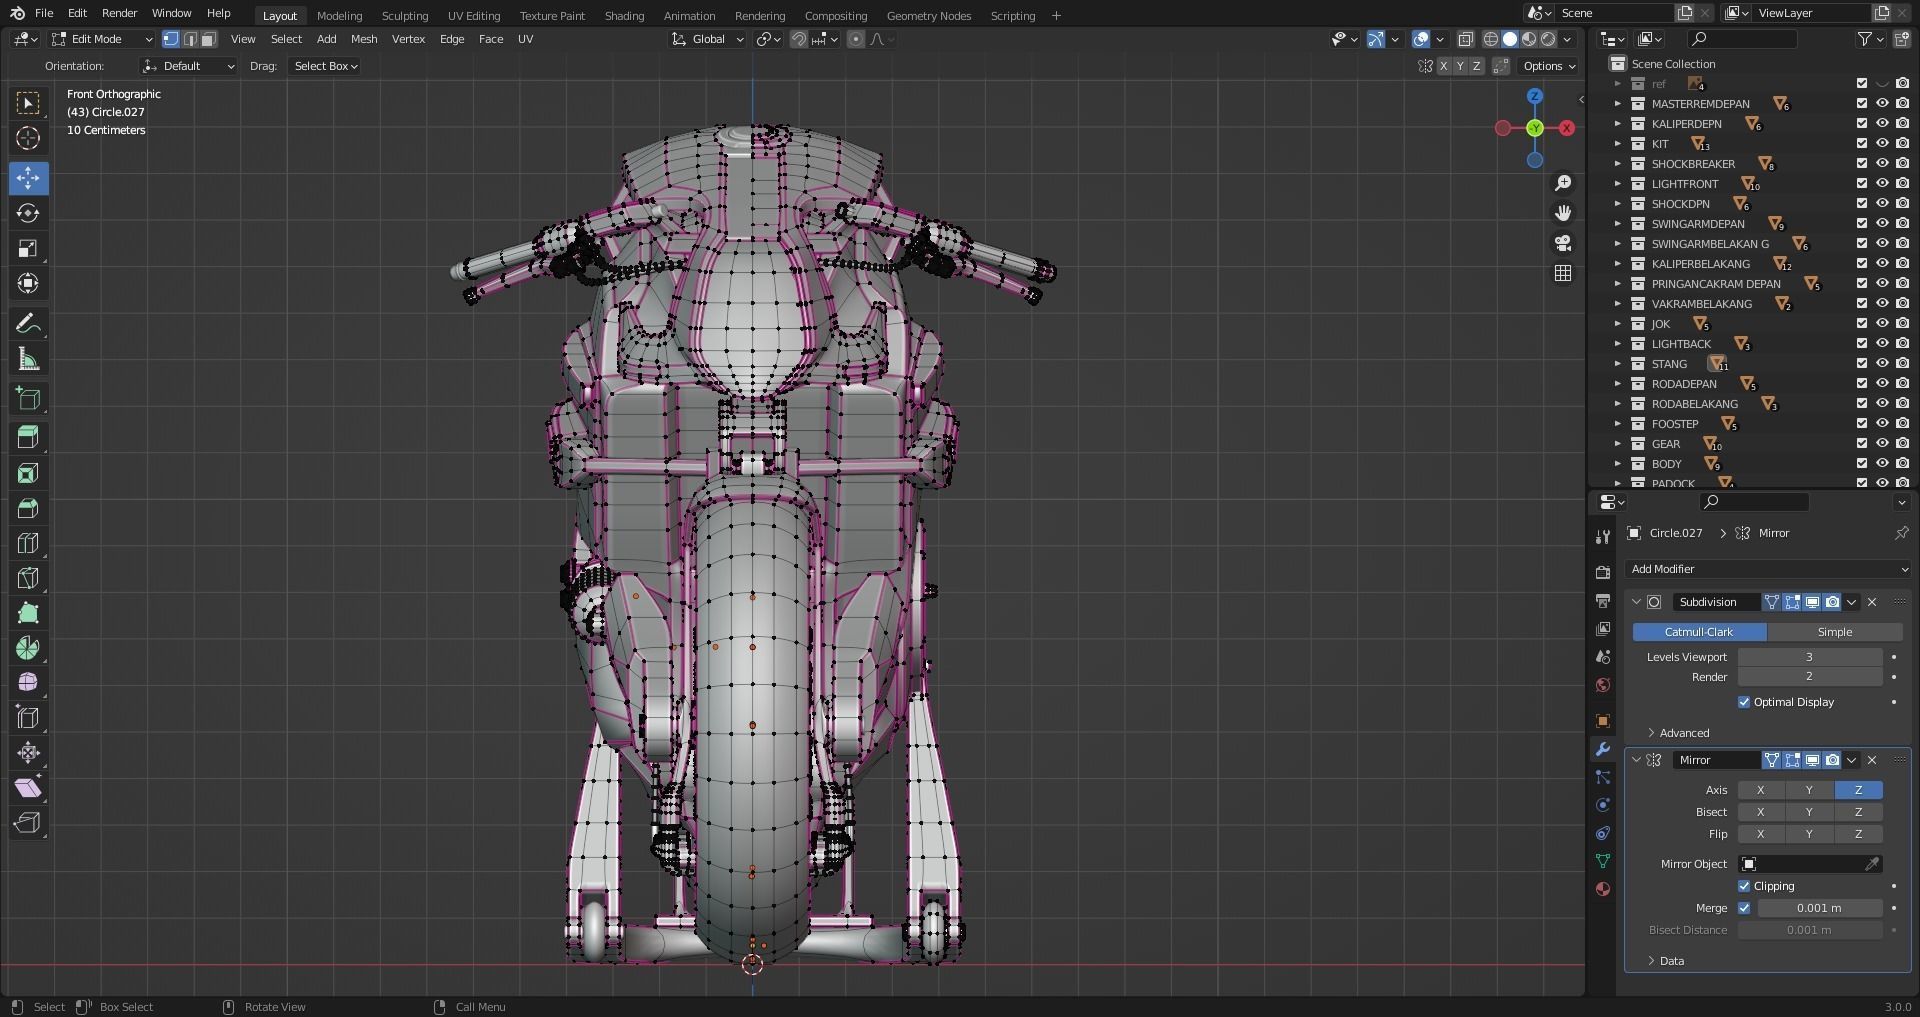Open the Orientation Default dropdown
The height and width of the screenshot is (1017, 1920).
click(x=188, y=66)
